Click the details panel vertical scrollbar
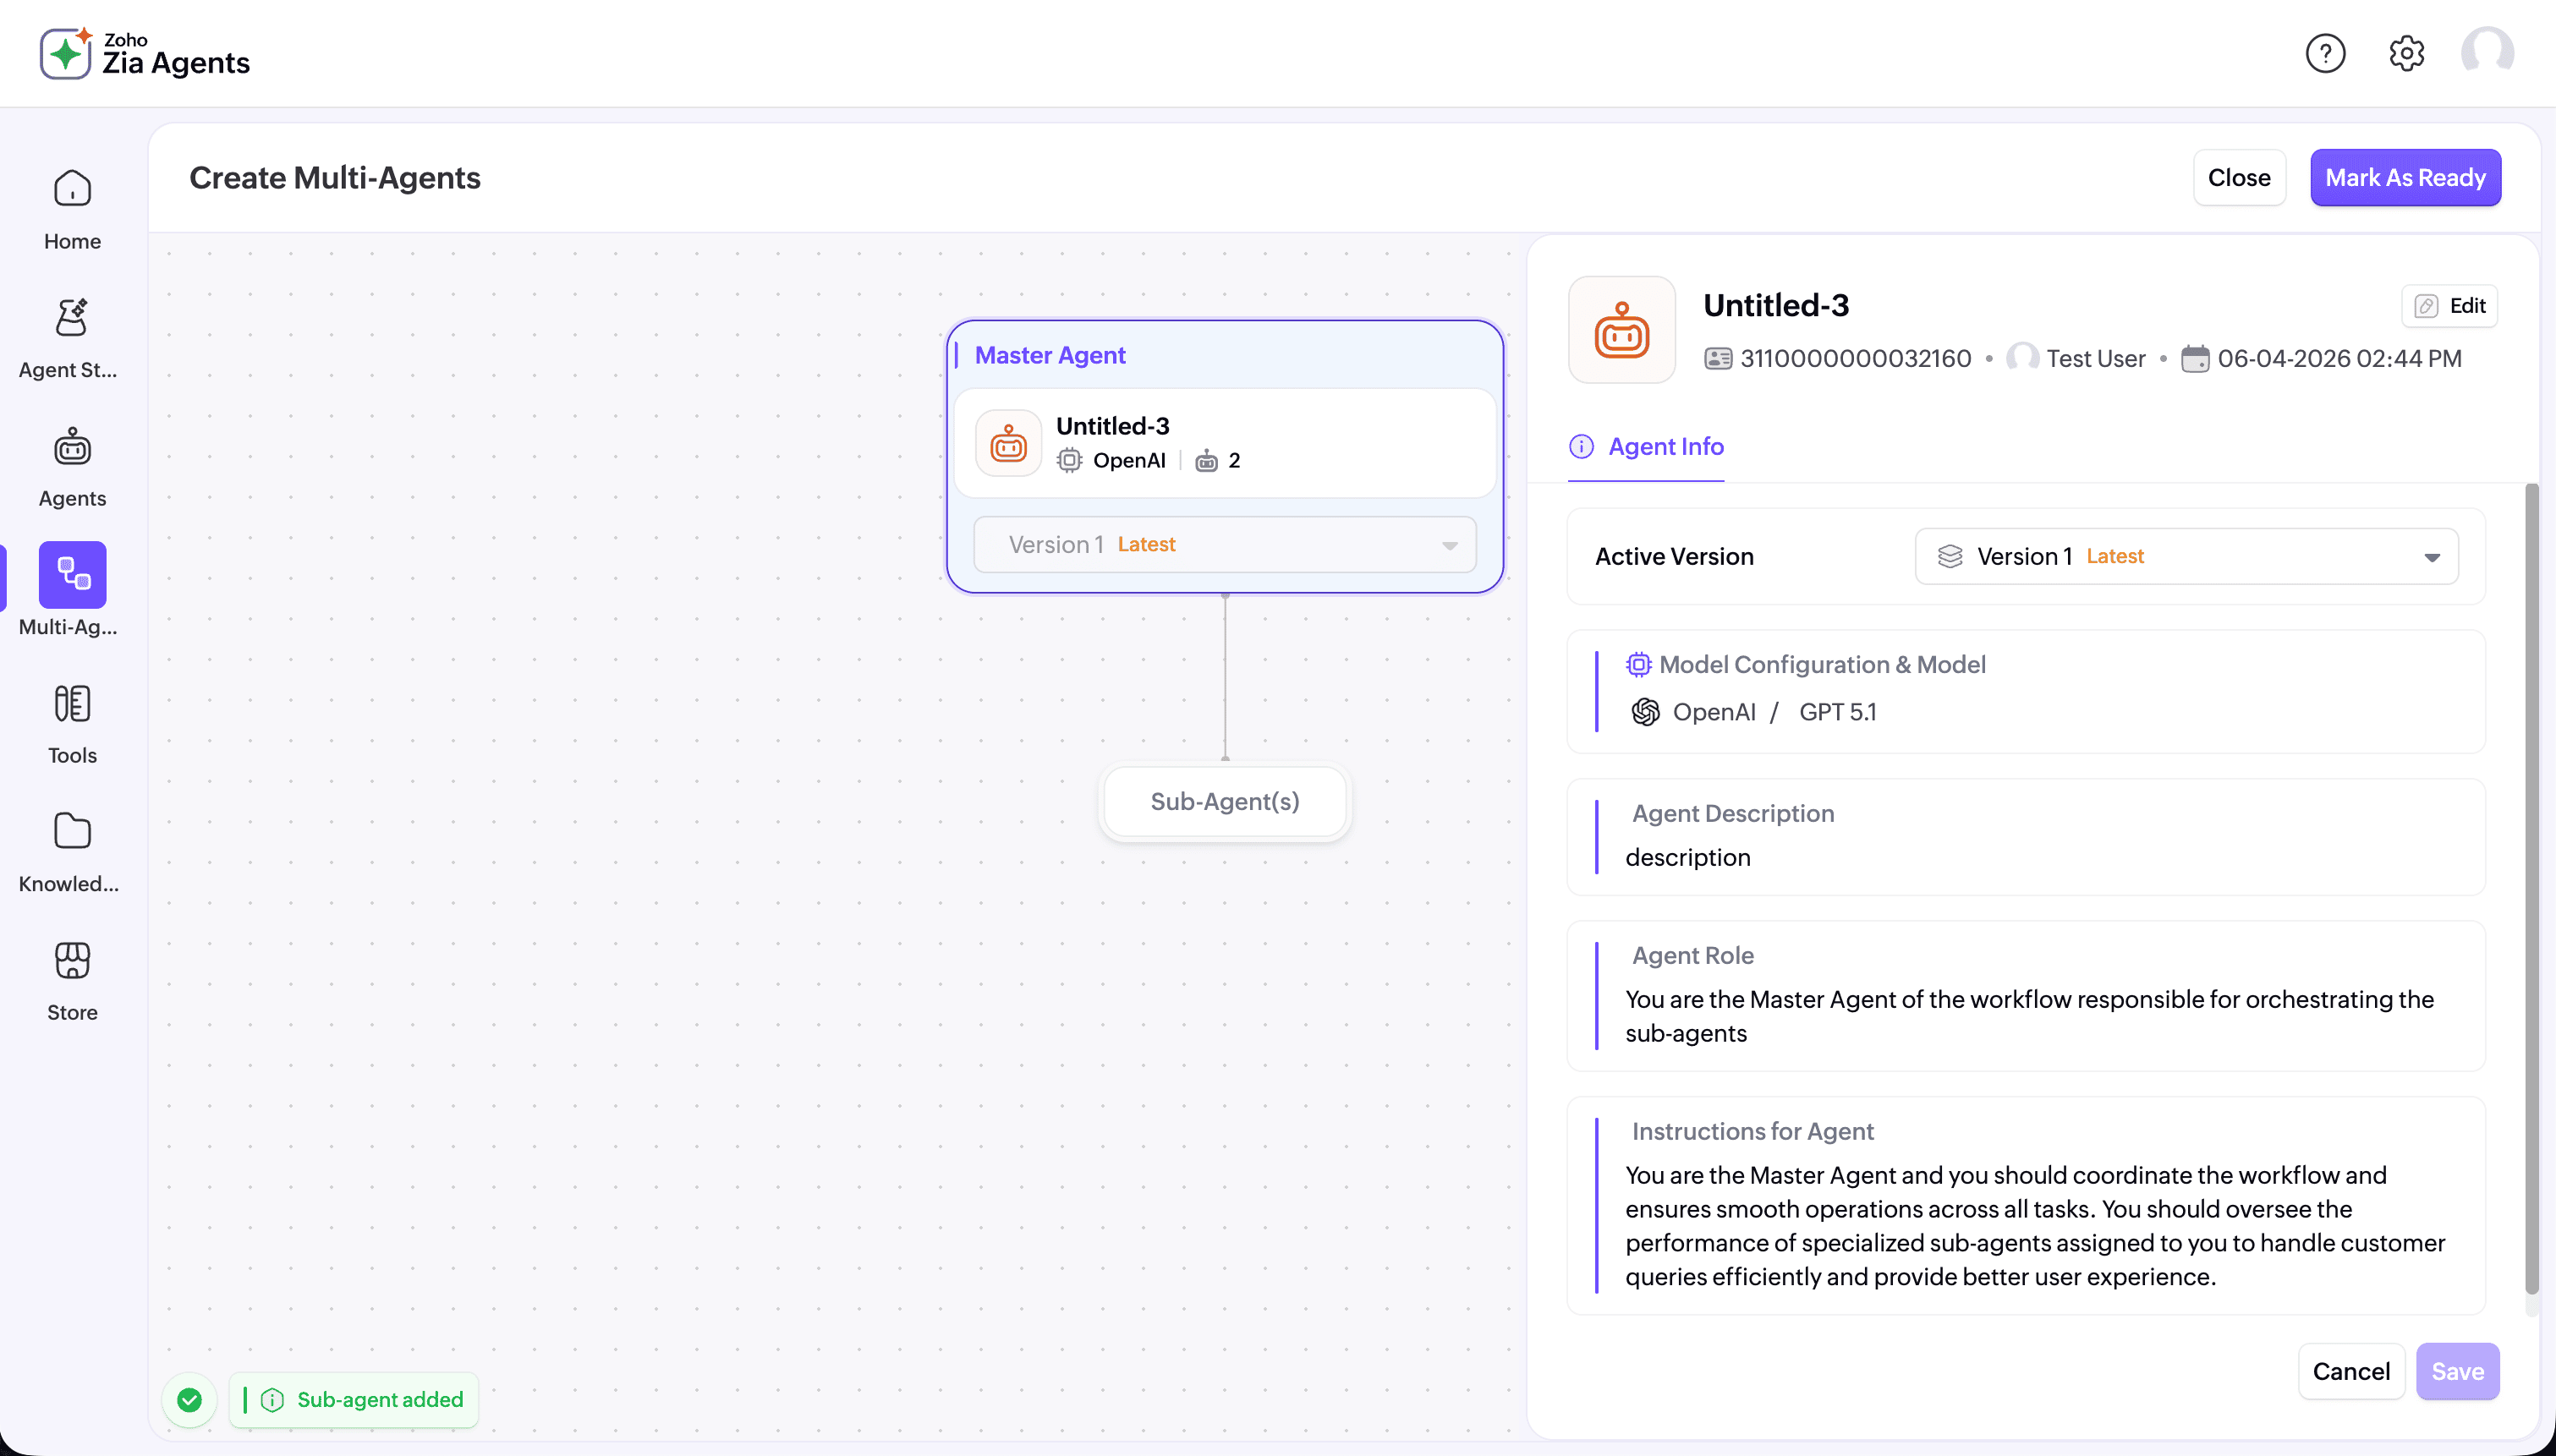 [x=2531, y=890]
